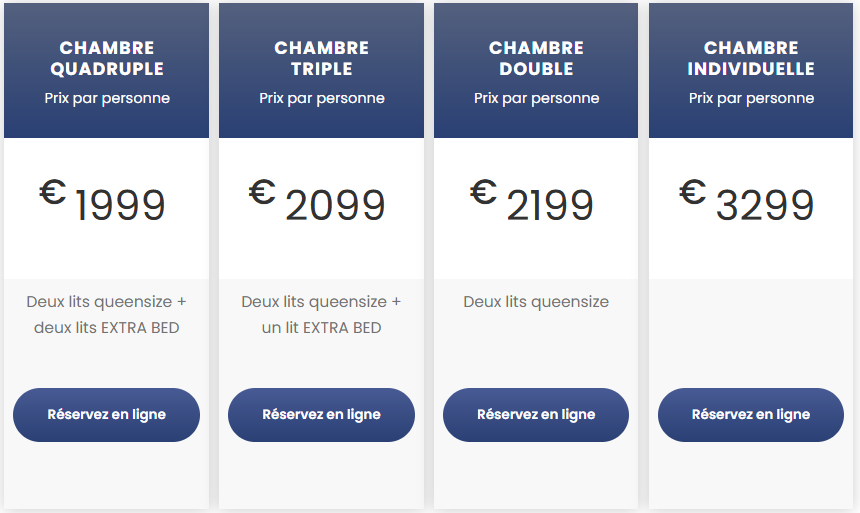Click the "un lit EXTRA BED" description

coord(321,327)
